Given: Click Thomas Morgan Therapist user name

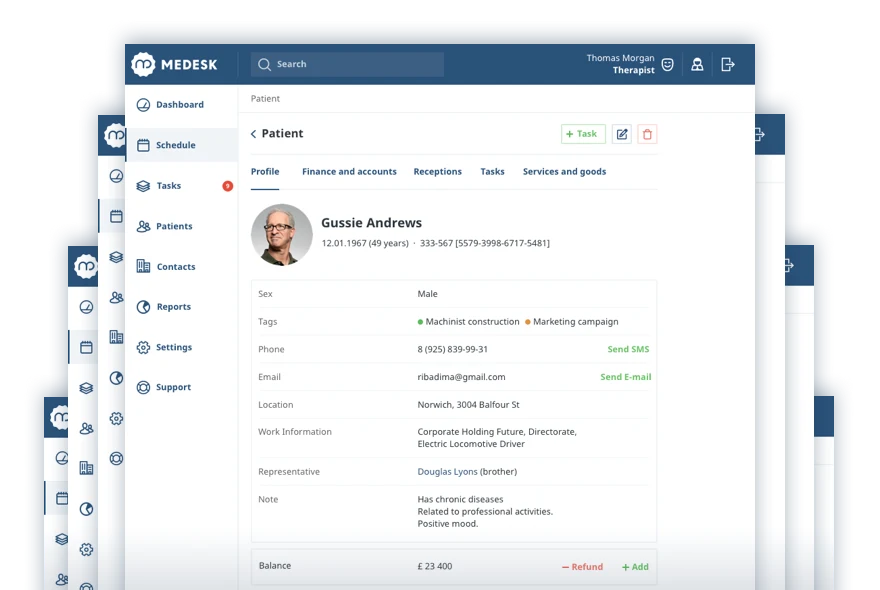Looking at the screenshot, I should point(620,64).
